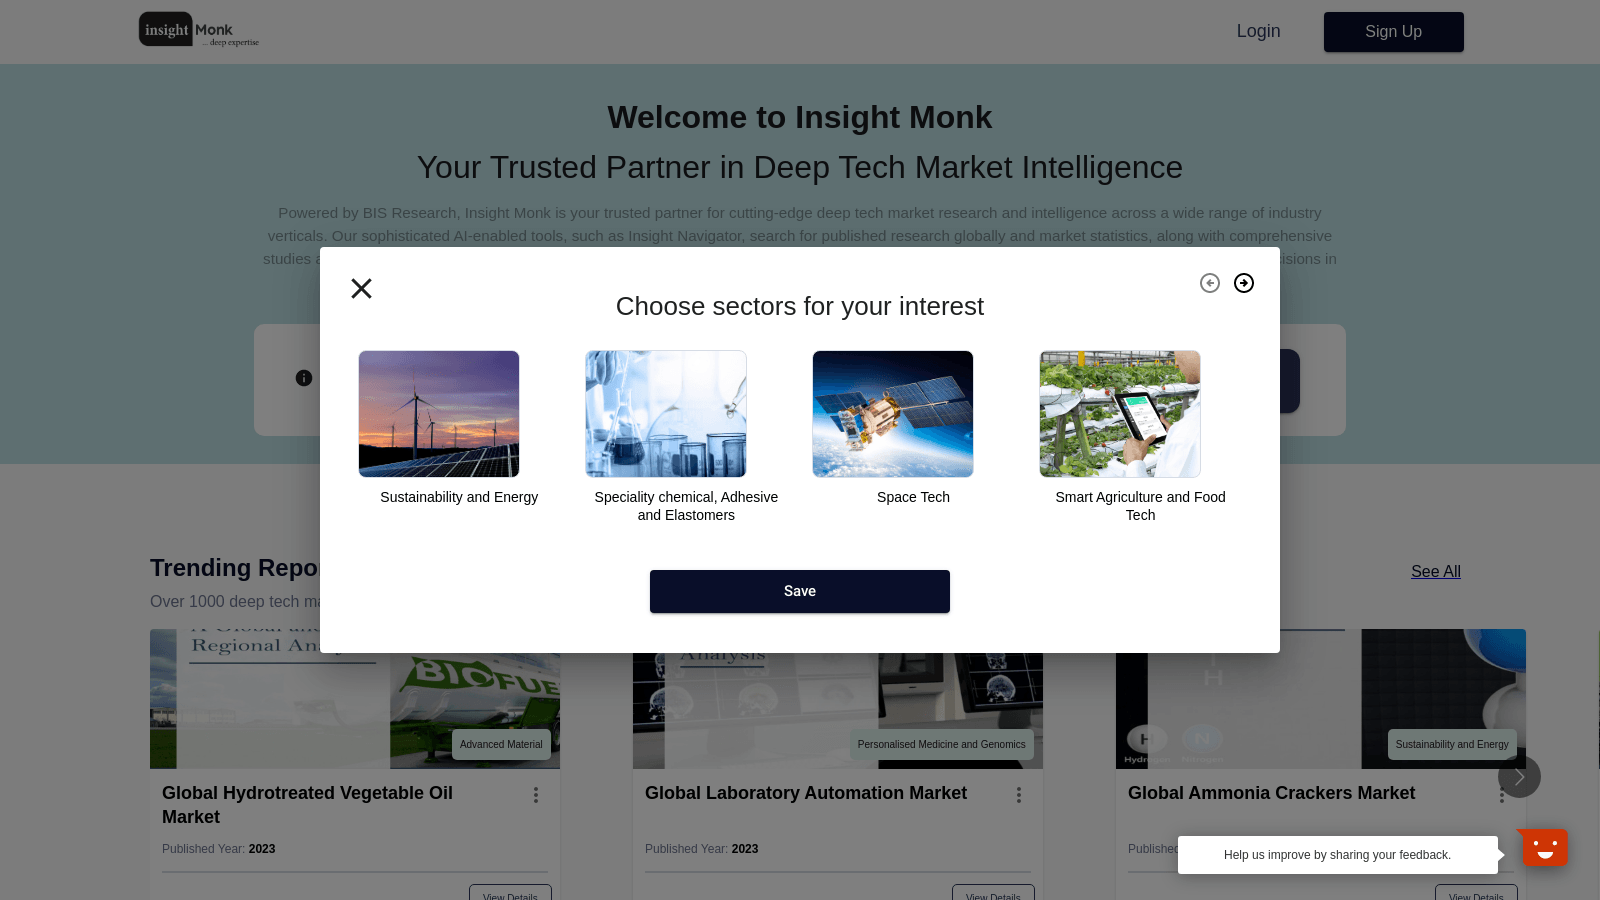1600x900 pixels.
Task: Click the Insight Monk logo
Action: [x=199, y=30]
